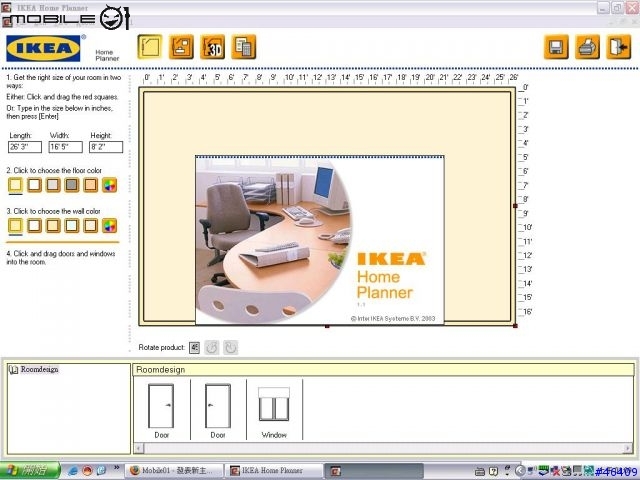Click the product list right scroll arrow

coord(628,448)
